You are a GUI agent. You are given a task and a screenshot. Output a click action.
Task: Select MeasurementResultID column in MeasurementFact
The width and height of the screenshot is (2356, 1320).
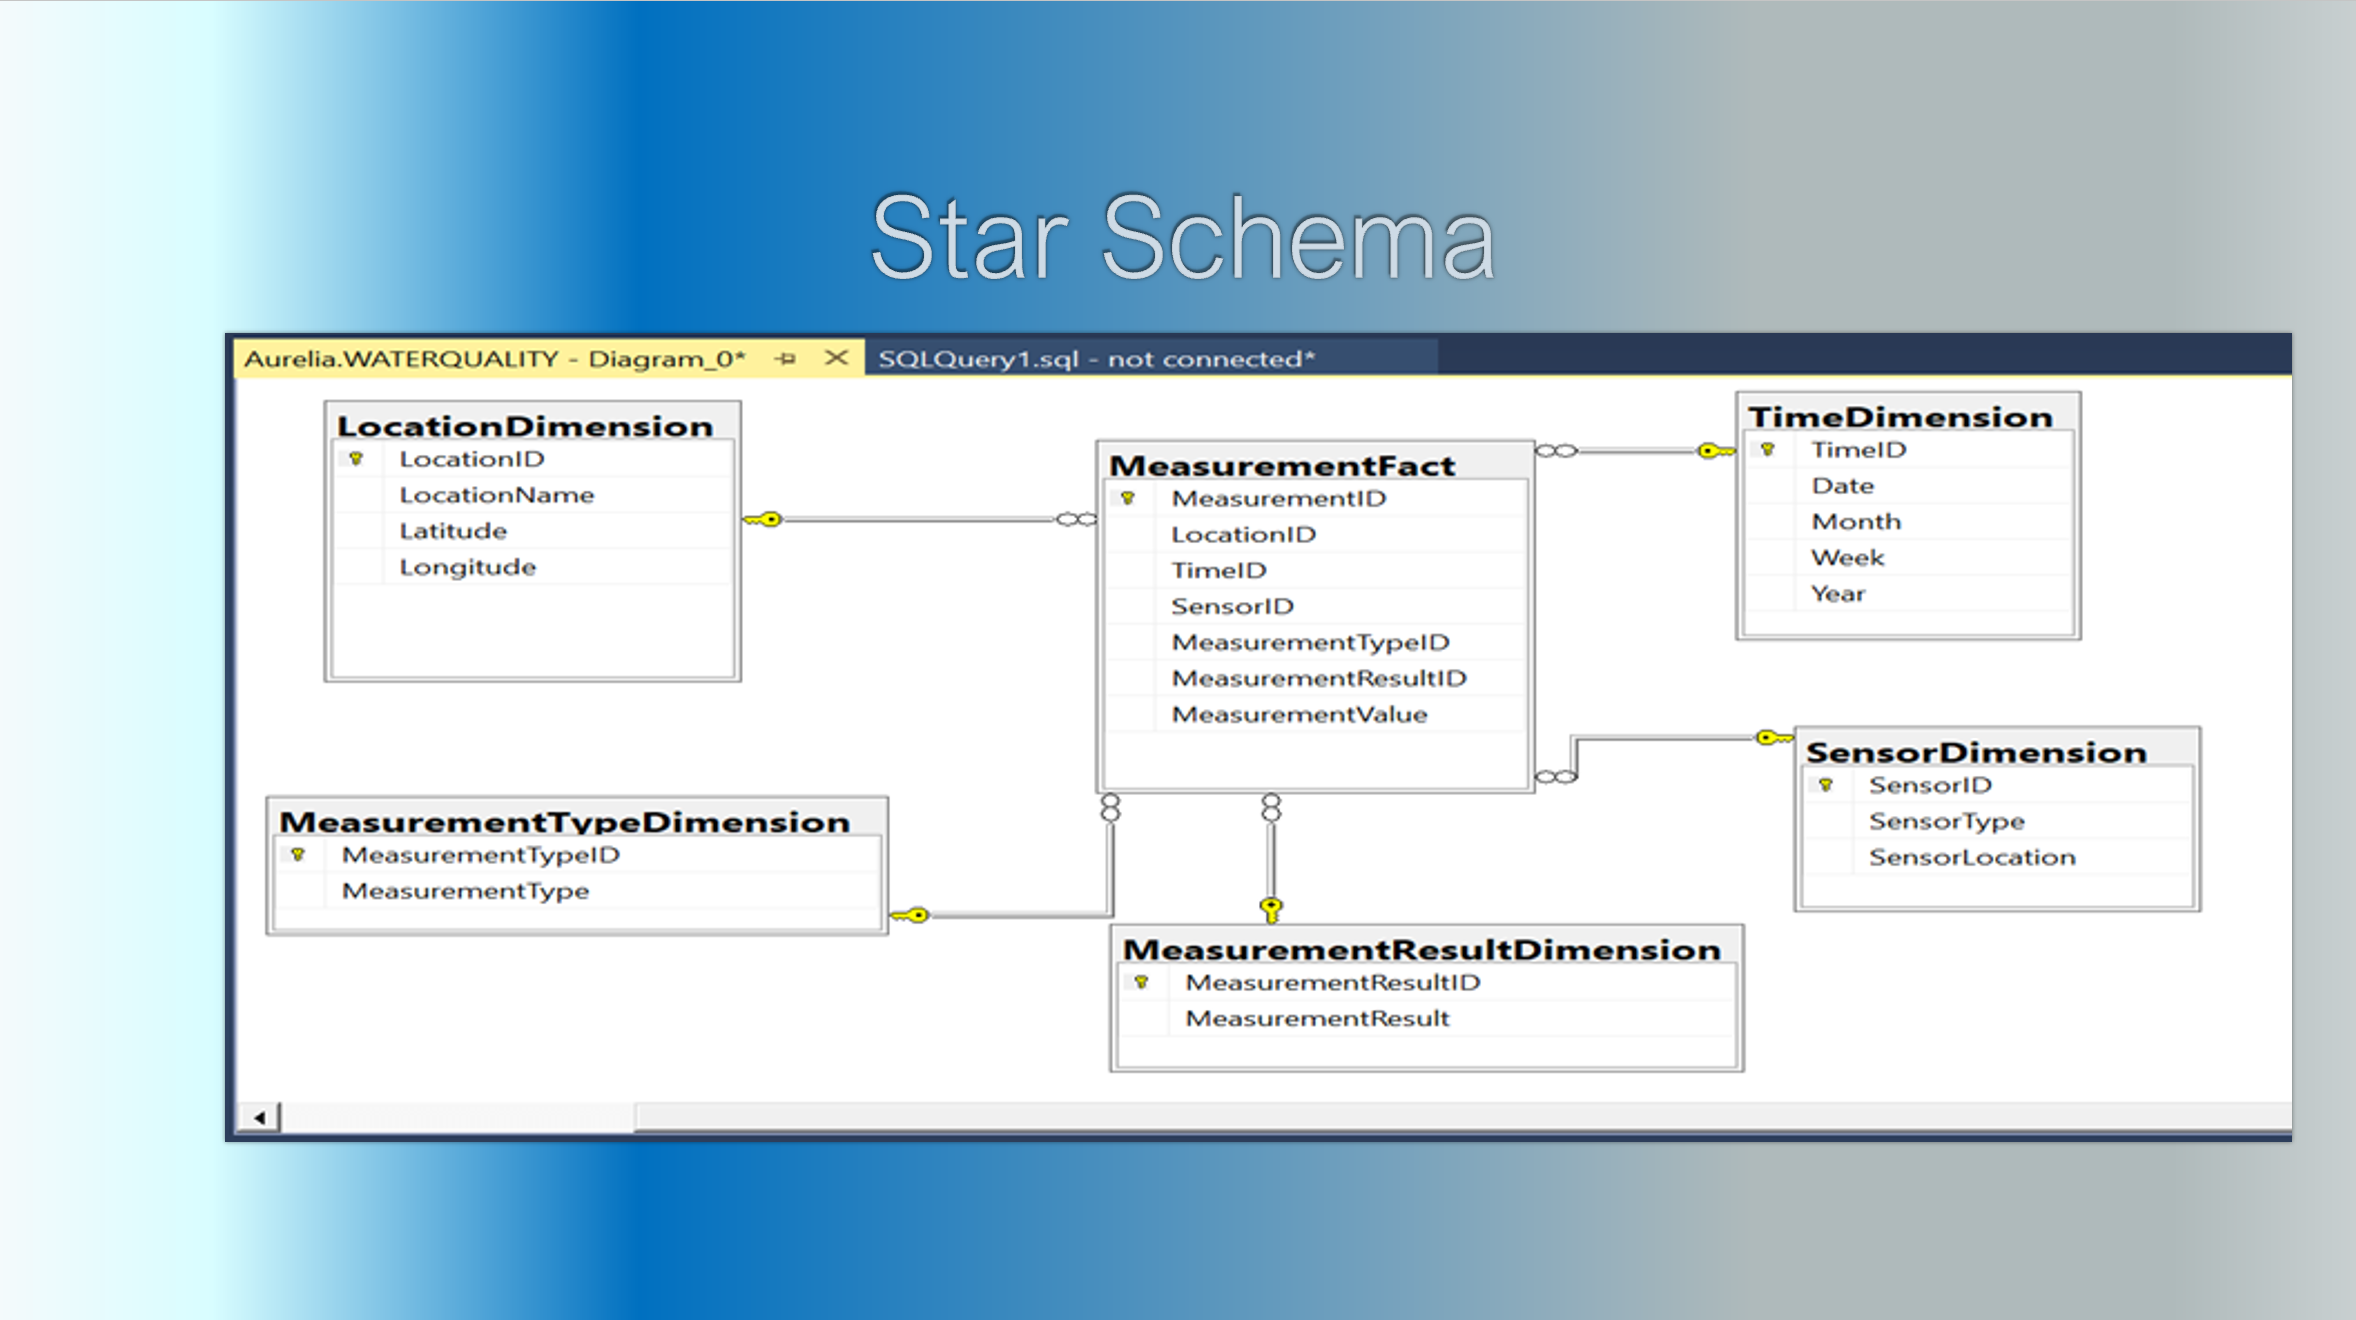point(1316,678)
